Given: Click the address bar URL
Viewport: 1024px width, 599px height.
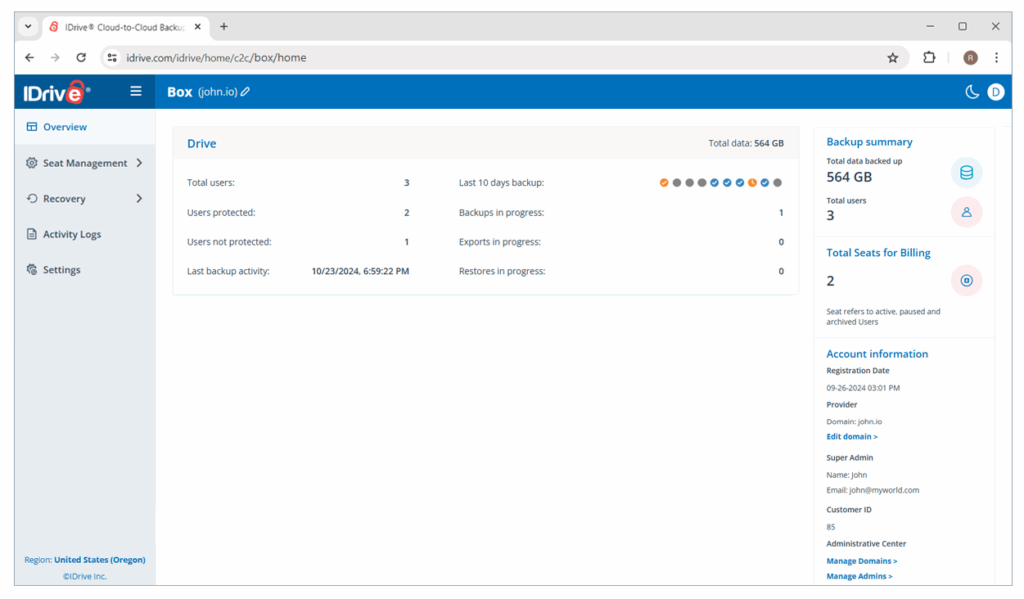Looking at the screenshot, I should click(216, 57).
